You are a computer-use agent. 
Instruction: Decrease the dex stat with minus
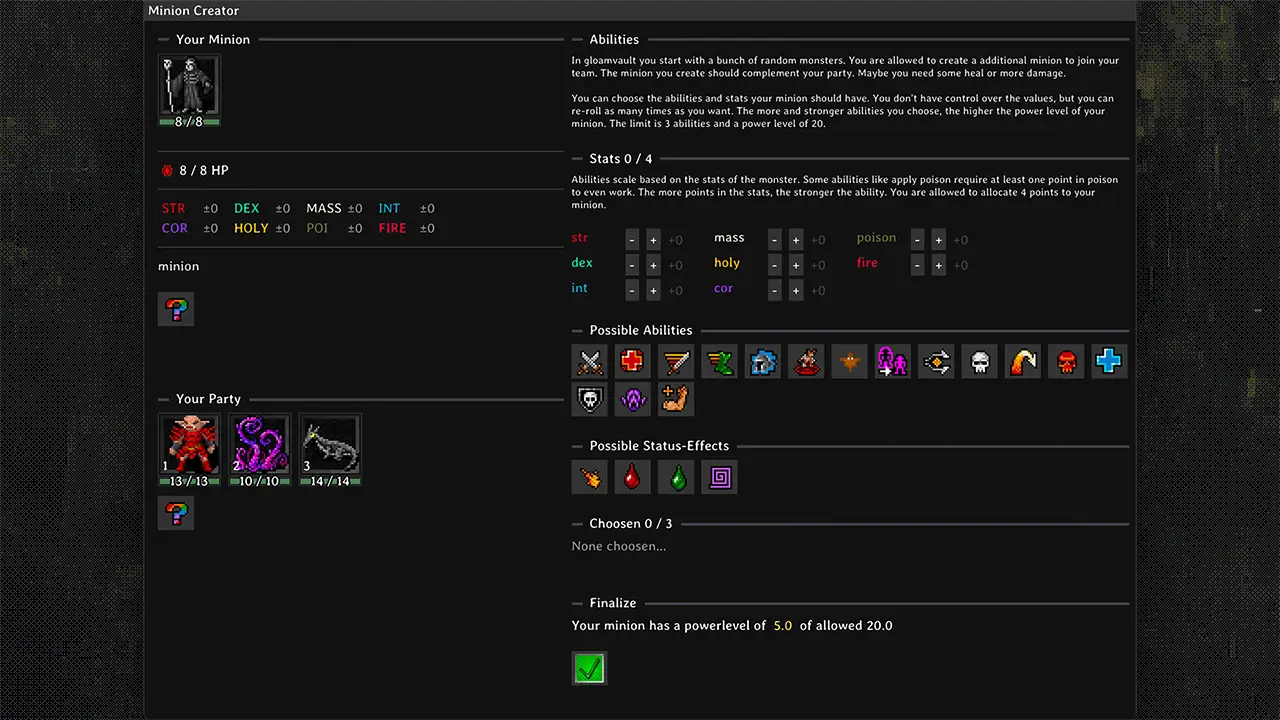tap(632, 265)
